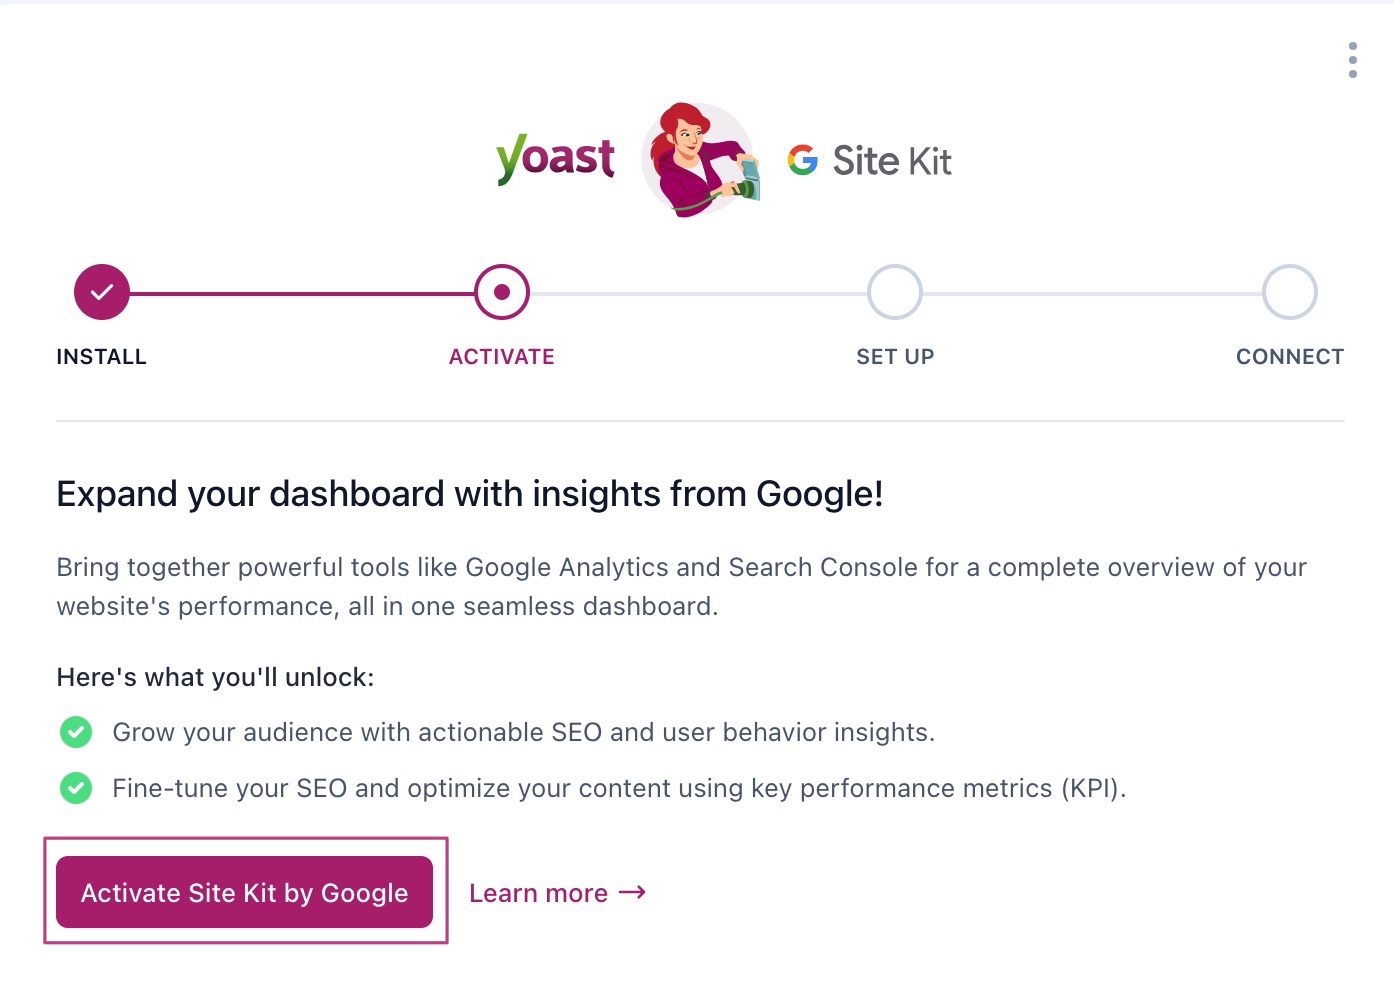Click the Yoast assistant avatar illustration

coord(699,160)
